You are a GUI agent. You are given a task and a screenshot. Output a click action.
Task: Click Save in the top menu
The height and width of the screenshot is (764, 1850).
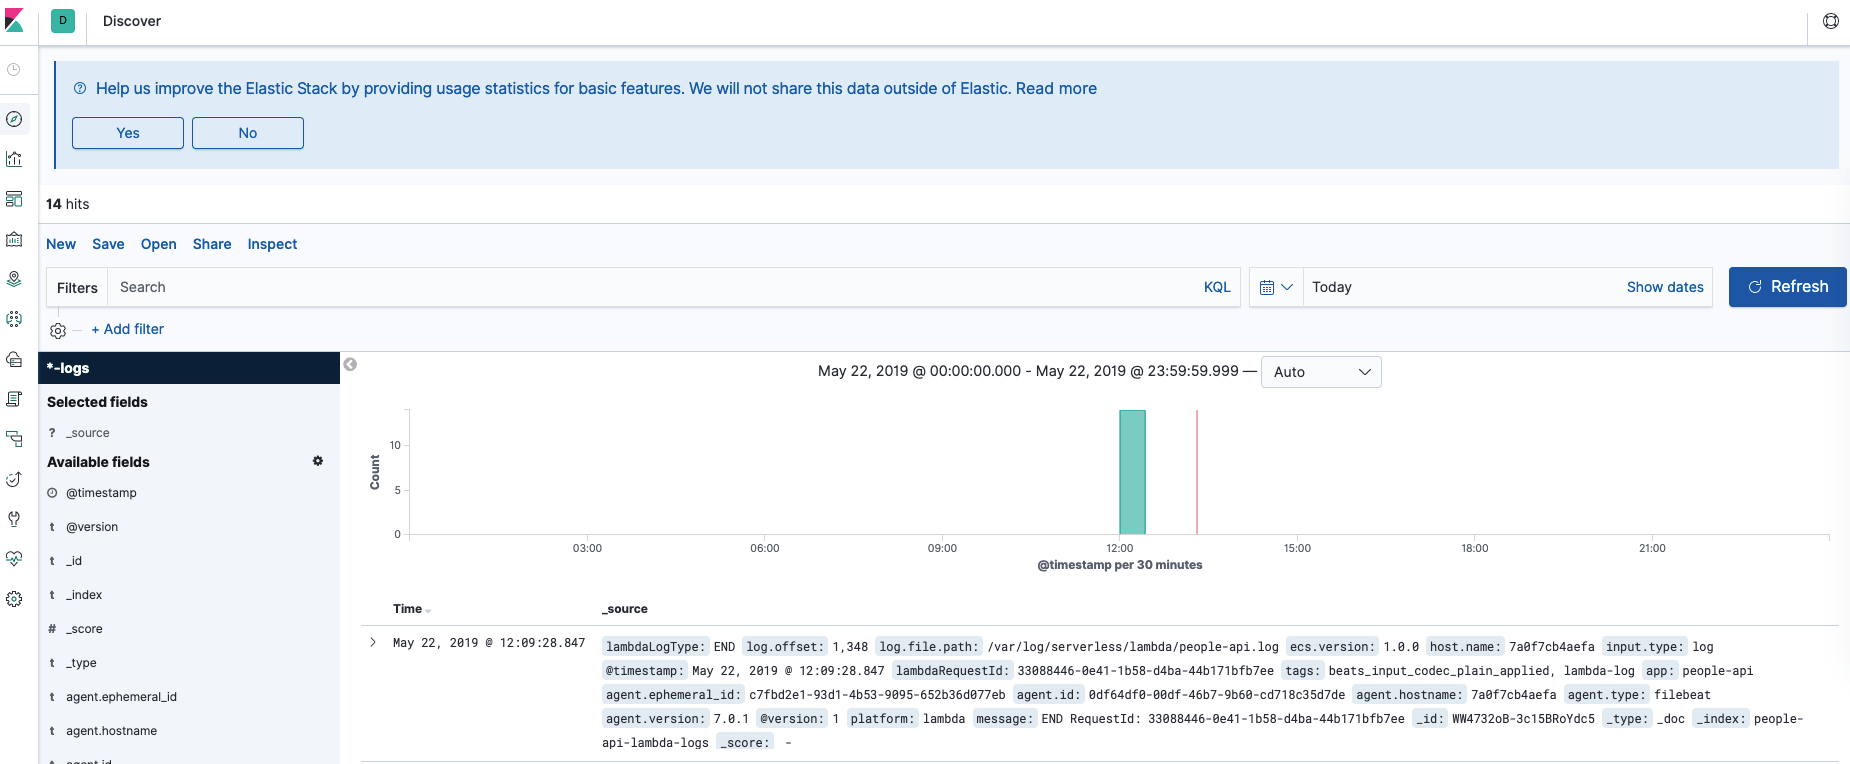pyautogui.click(x=108, y=244)
